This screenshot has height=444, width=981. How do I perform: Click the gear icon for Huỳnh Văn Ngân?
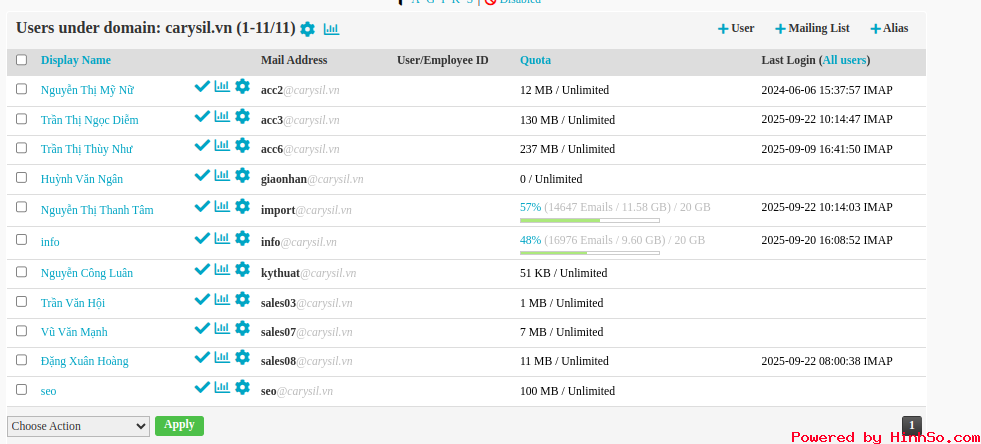[x=242, y=176]
